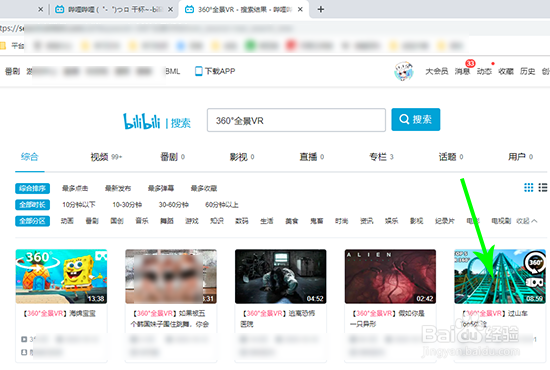The width and height of the screenshot is (550, 370).
Task: Filter by 舞蹈 category
Action: pyautogui.click(x=167, y=221)
